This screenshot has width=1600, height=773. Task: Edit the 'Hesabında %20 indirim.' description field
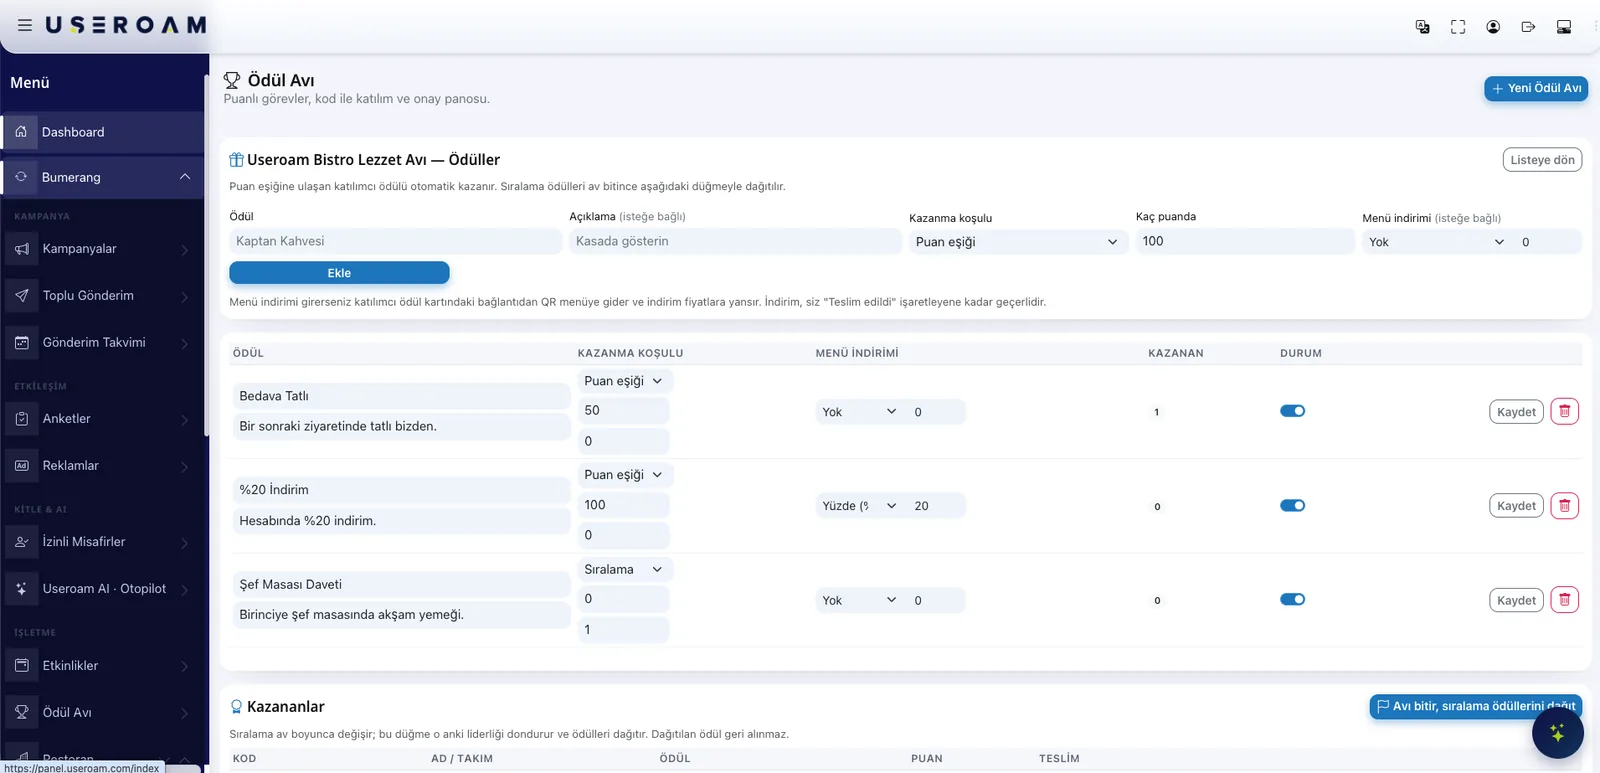pyautogui.click(x=402, y=521)
